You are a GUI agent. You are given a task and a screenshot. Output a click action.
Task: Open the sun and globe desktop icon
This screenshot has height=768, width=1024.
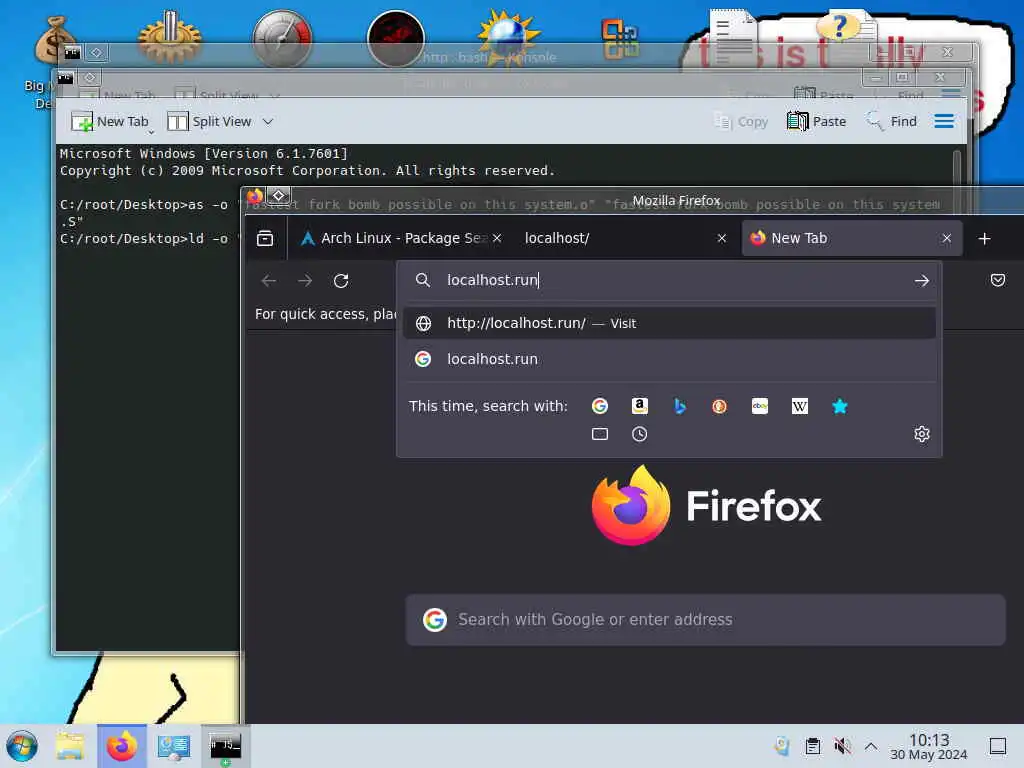pos(508,38)
